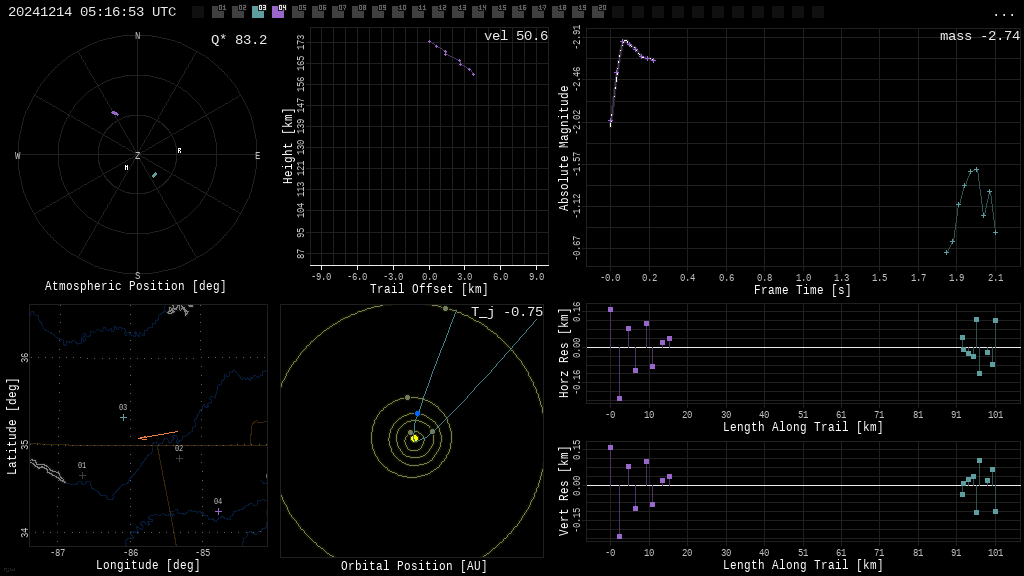
Task: Click the yellow Sun in orbital plot
Action: (x=414, y=438)
